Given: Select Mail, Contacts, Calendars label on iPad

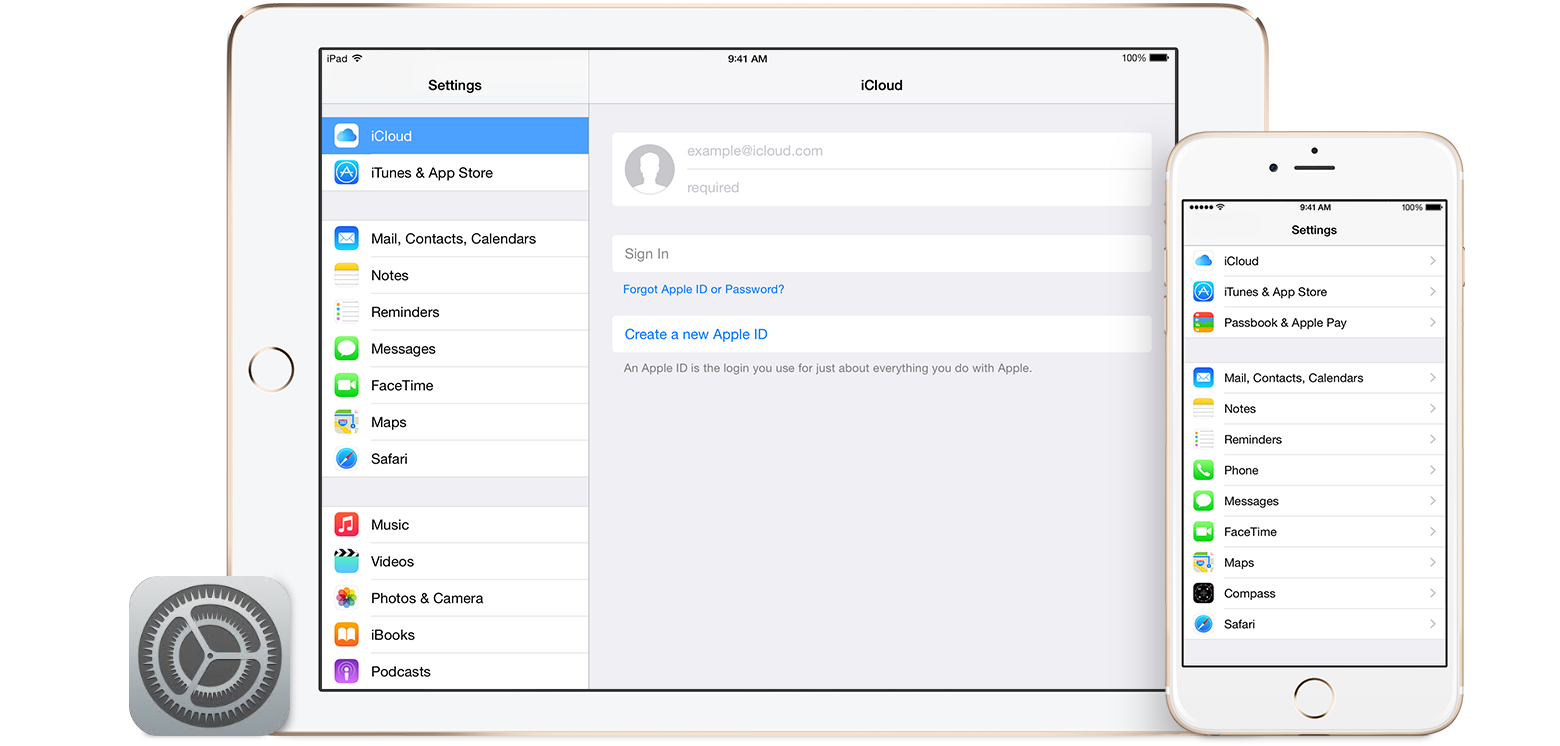Looking at the screenshot, I should pos(453,239).
